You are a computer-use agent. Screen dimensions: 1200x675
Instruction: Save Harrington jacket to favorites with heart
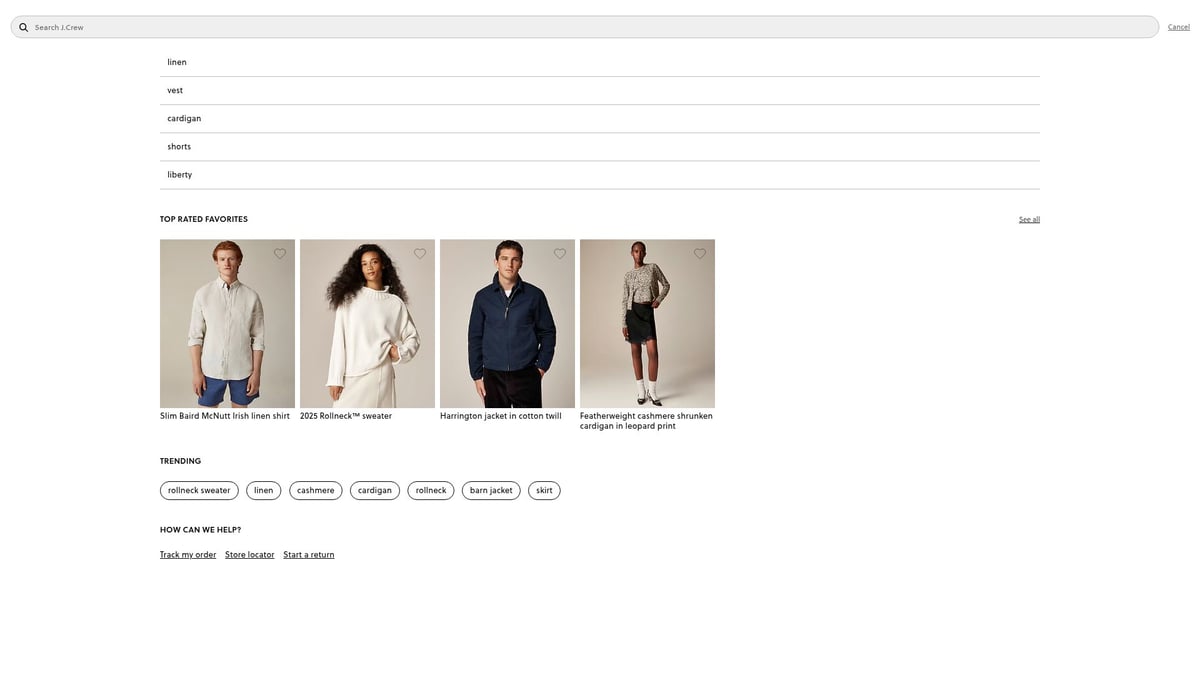pos(560,254)
